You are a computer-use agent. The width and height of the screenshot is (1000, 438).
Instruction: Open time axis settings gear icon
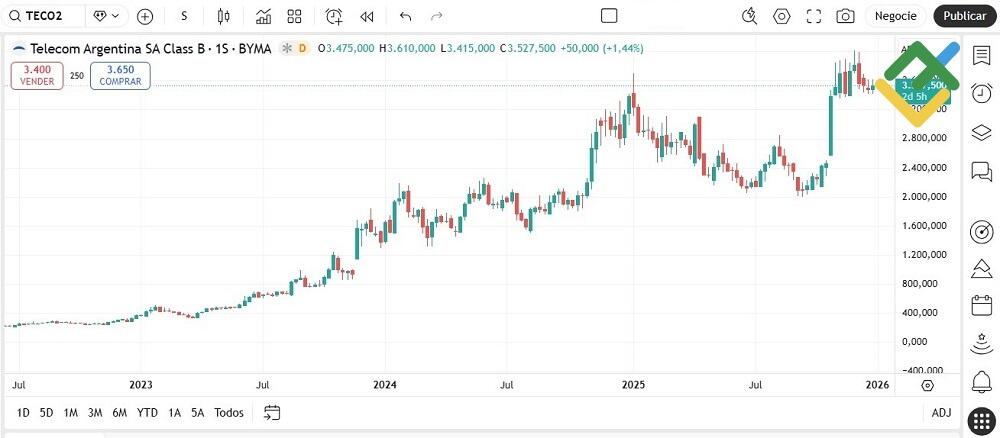pos(928,385)
